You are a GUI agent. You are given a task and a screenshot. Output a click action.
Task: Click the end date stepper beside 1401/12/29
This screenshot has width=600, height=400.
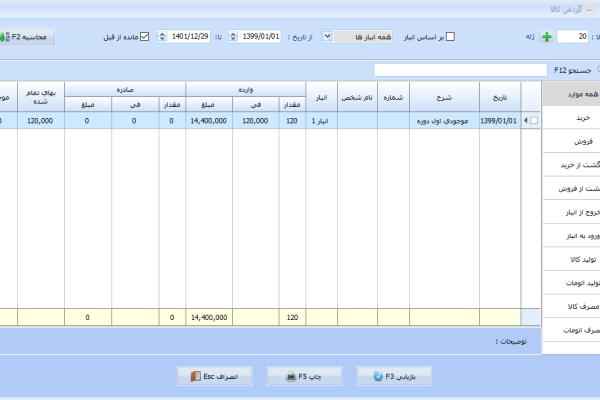click(x=162, y=37)
